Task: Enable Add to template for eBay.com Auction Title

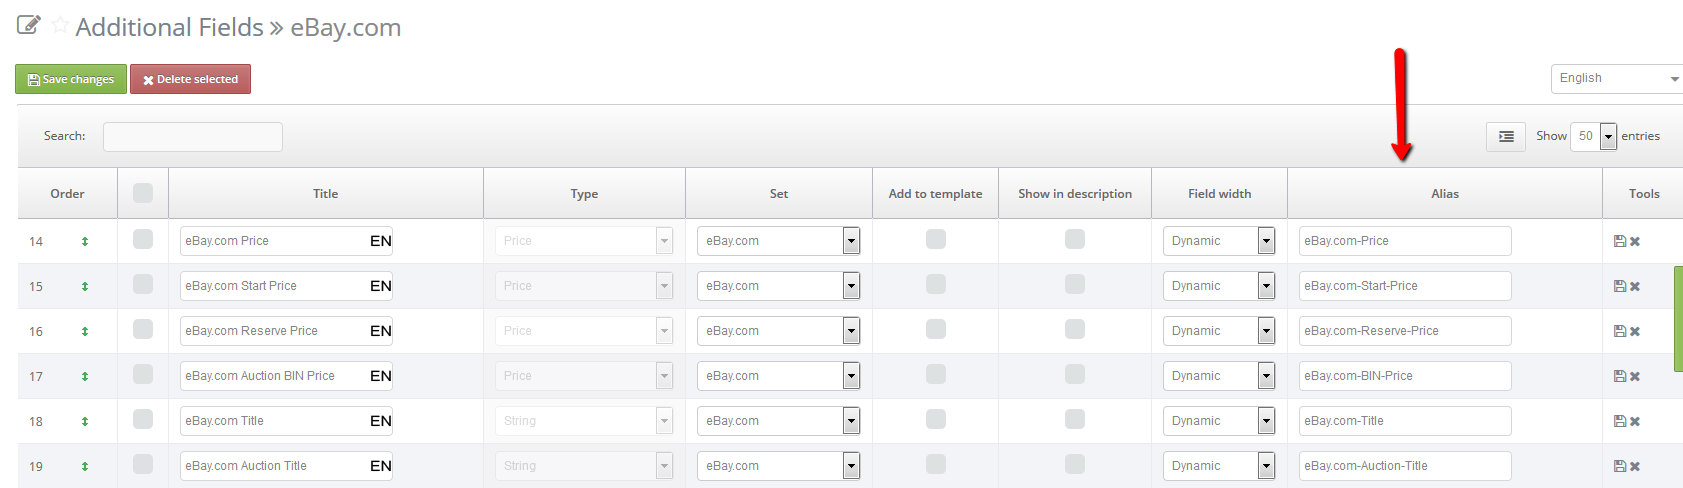Action: pyautogui.click(x=936, y=464)
